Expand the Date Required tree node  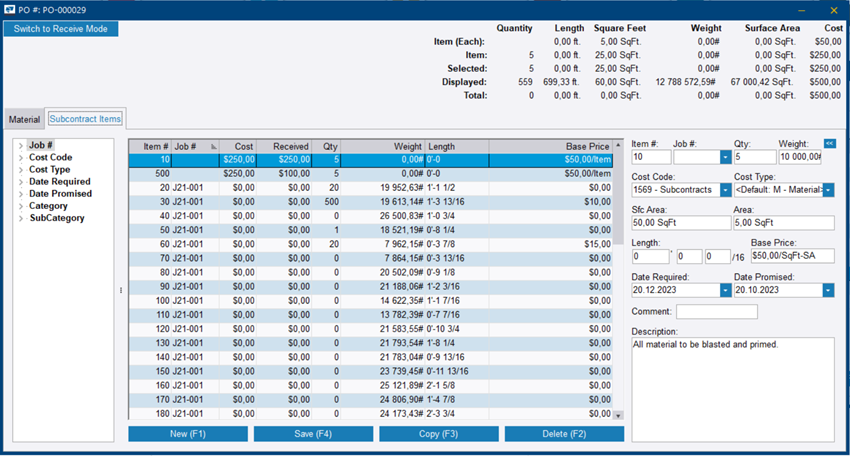(20, 182)
